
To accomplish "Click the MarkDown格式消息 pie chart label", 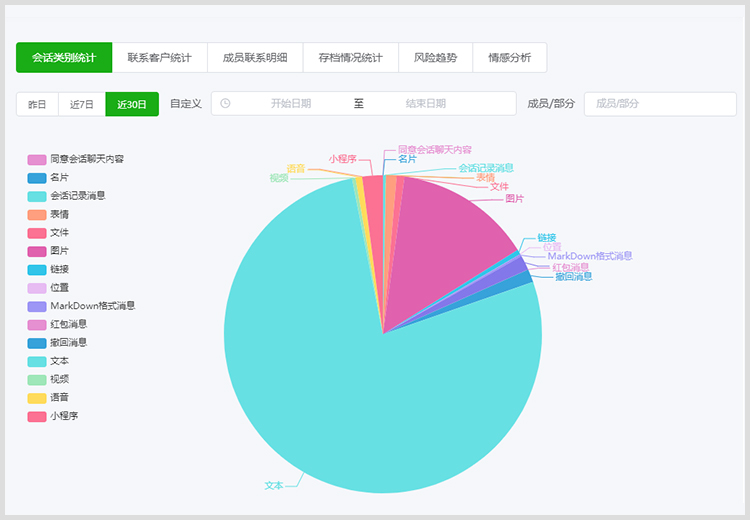I will pos(590,256).
